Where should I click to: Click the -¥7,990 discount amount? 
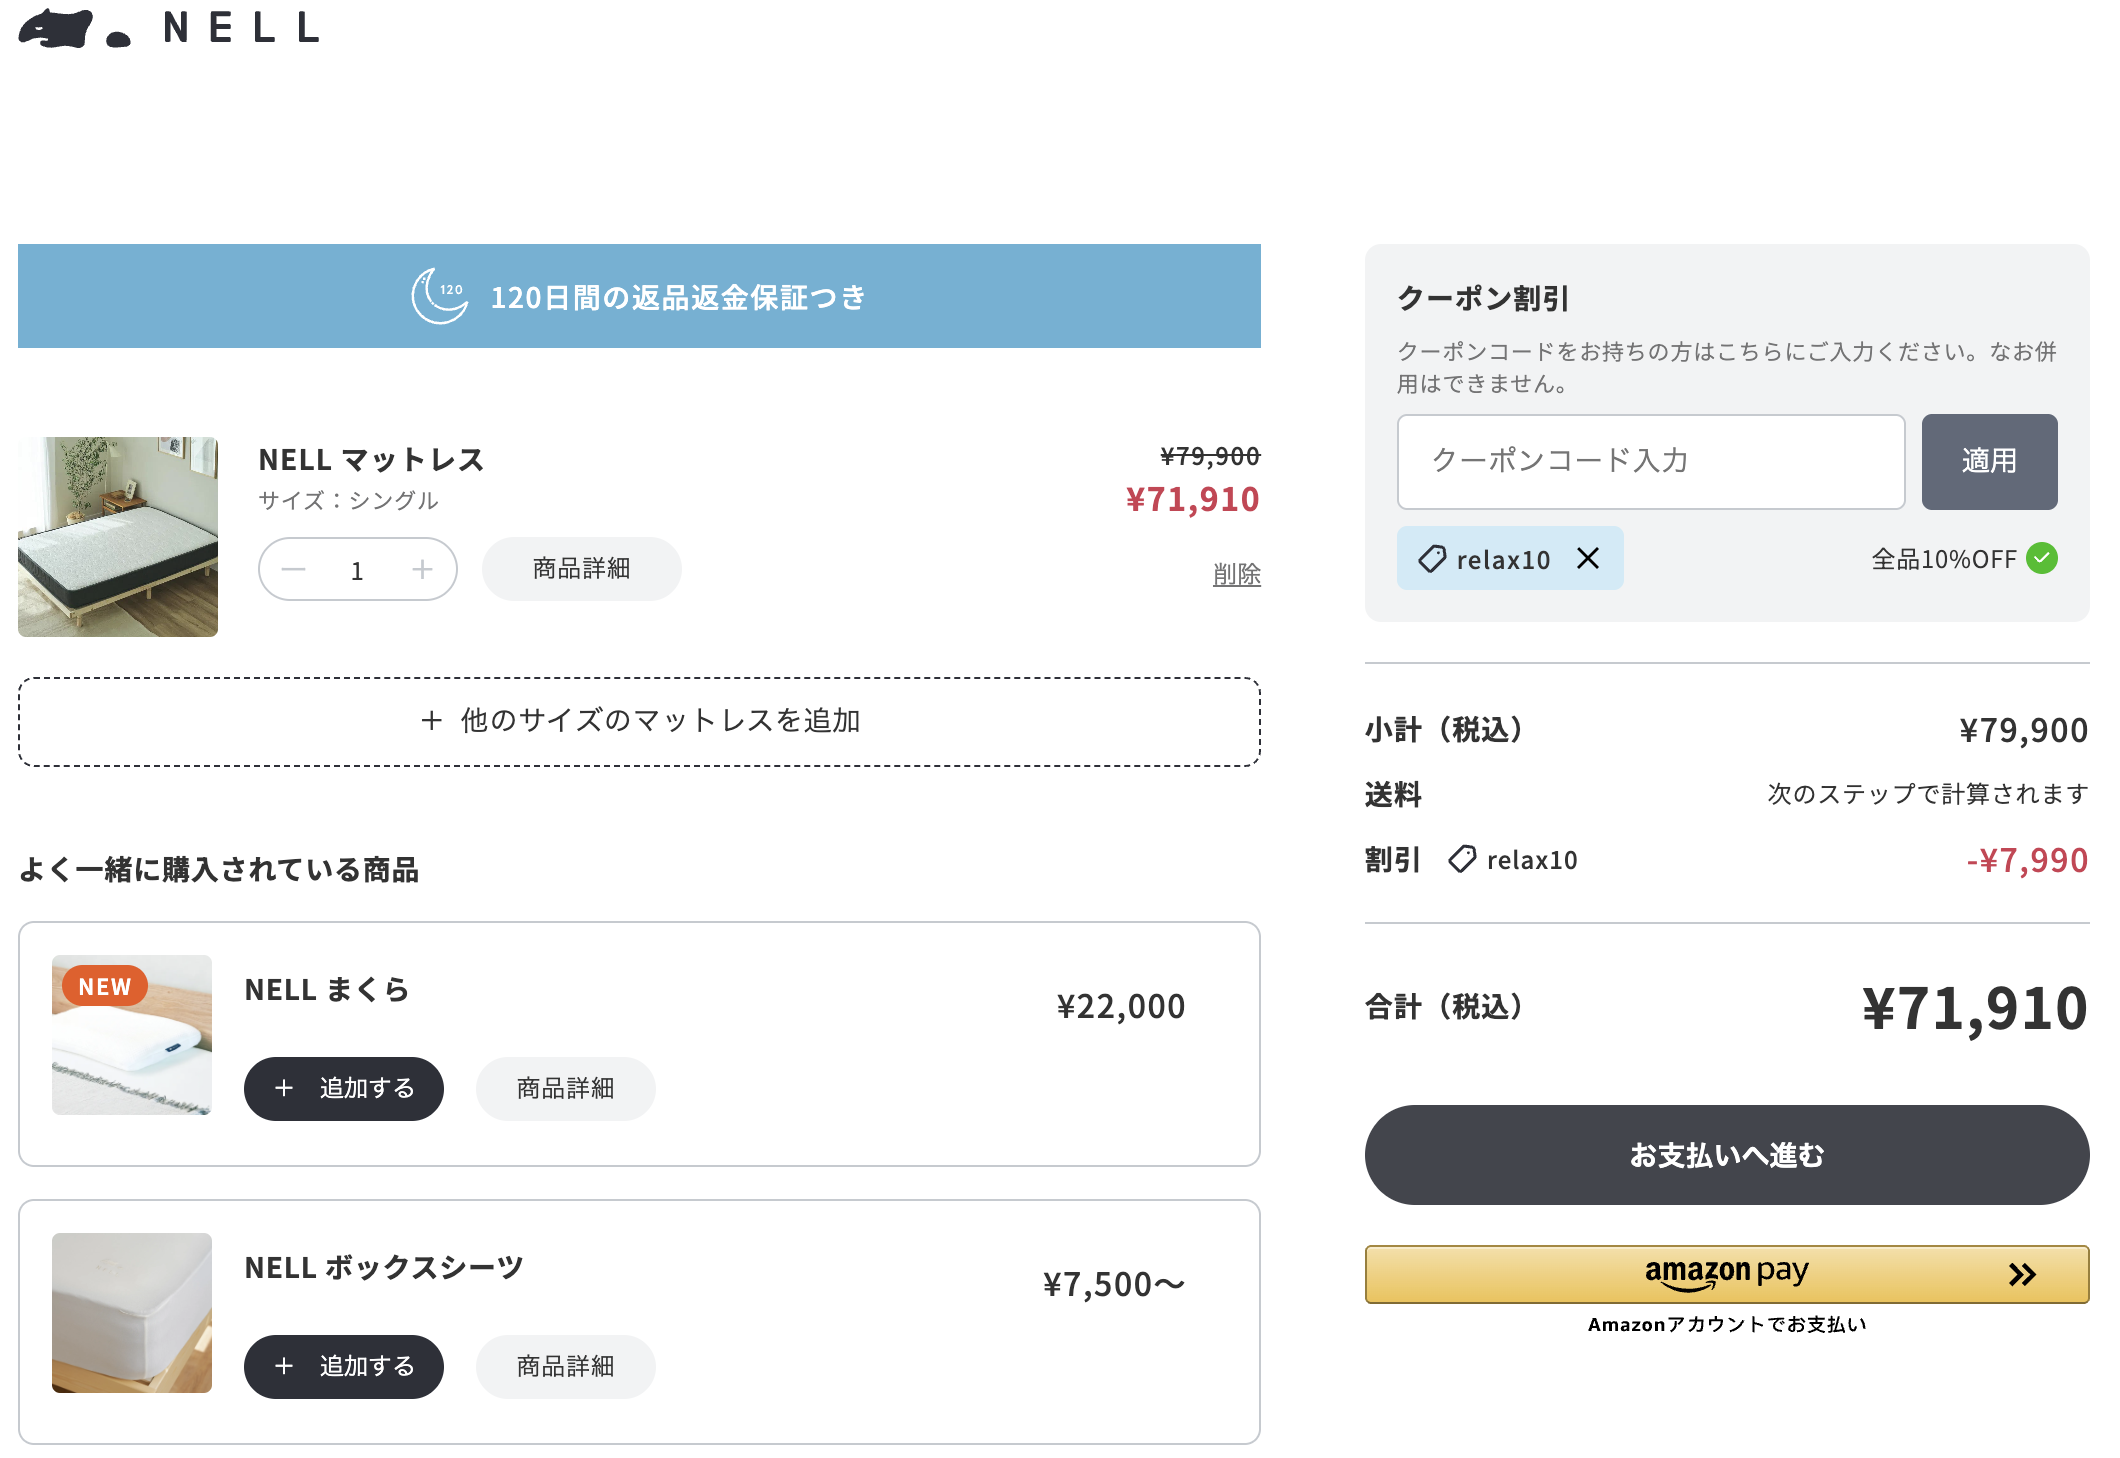coord(2027,860)
